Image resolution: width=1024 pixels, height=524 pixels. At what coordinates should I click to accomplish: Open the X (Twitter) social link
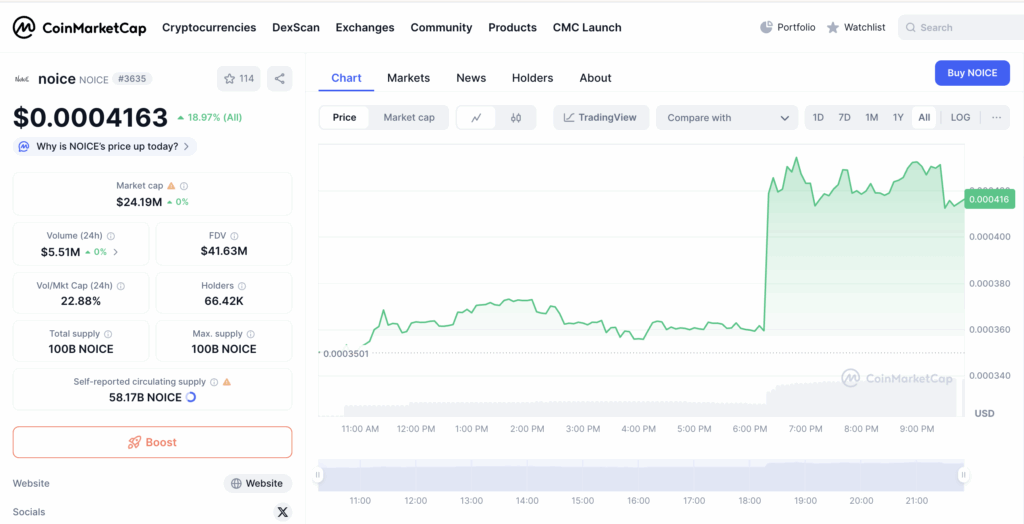(282, 512)
